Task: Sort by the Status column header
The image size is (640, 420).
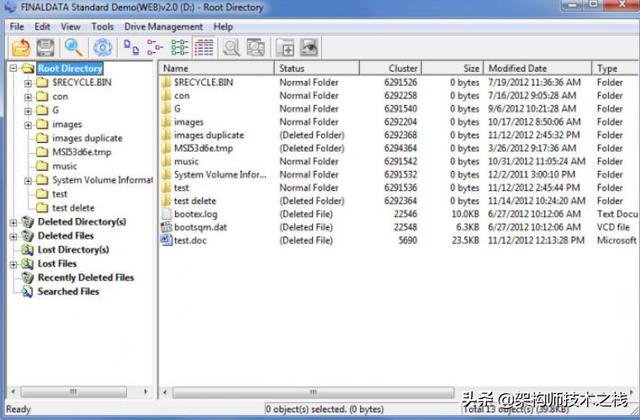Action: pos(317,68)
